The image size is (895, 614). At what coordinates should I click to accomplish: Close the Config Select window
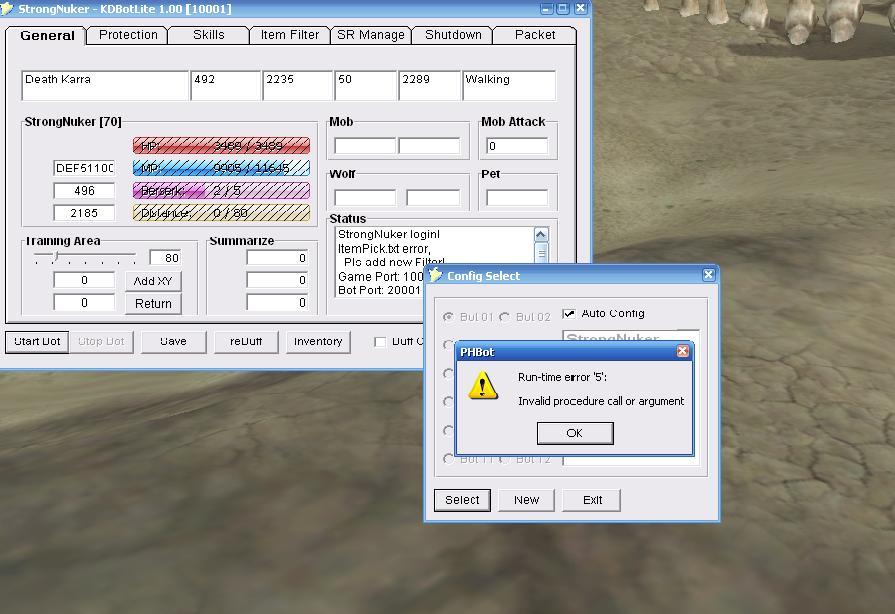point(708,275)
